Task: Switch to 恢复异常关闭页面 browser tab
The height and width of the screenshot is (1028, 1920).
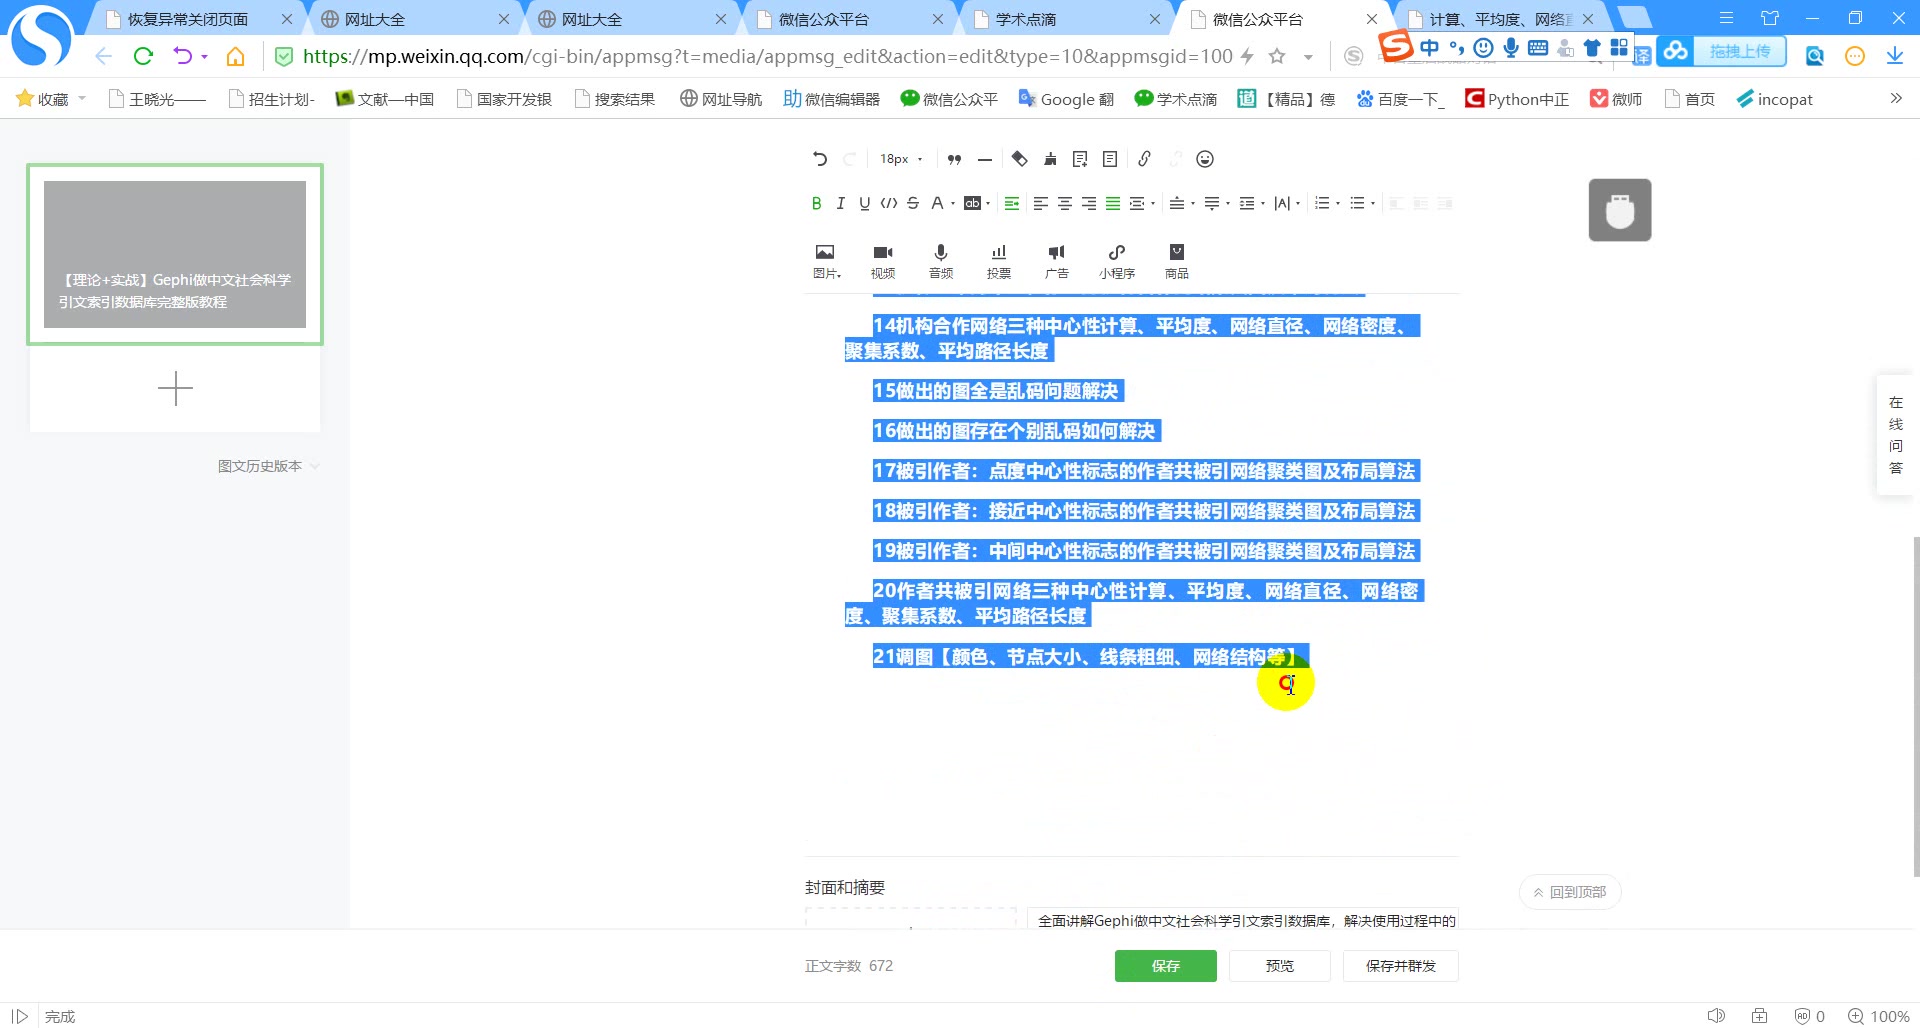Action: [199, 19]
